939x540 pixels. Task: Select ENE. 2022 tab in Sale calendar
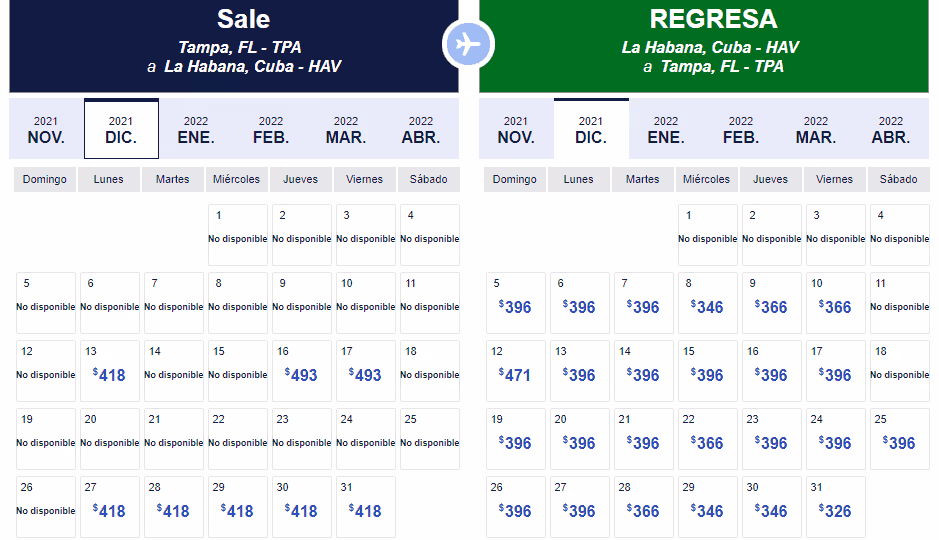coord(196,130)
